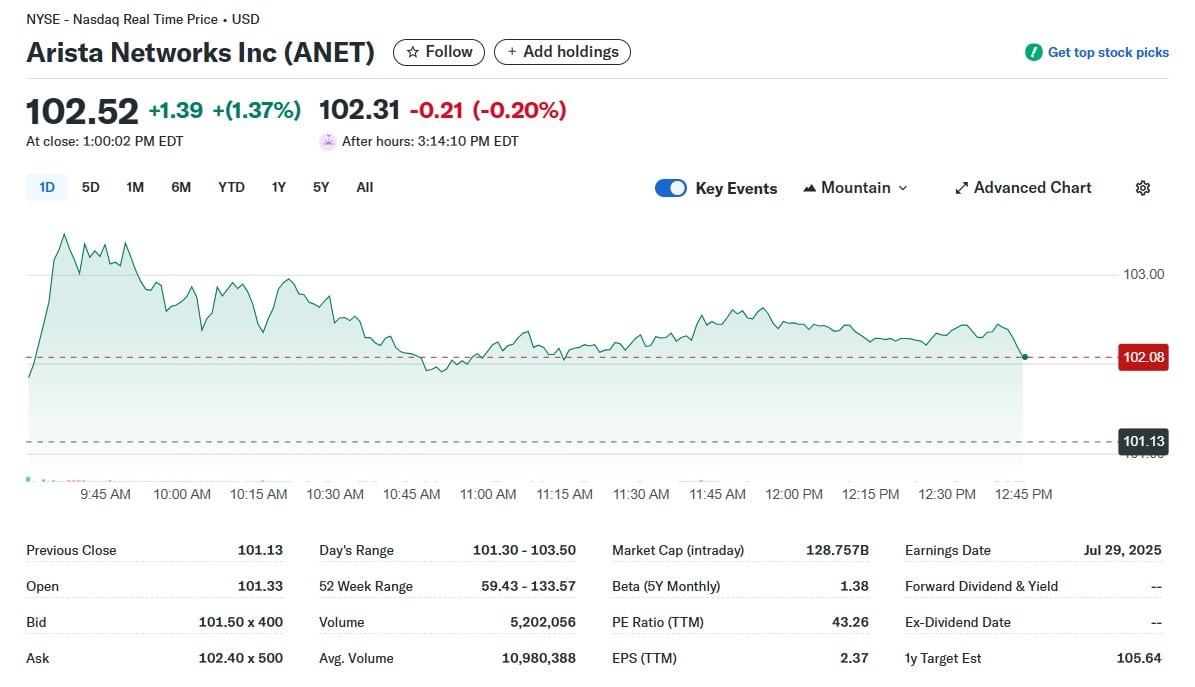
Task: Click the Ask value 102.40 x 500
Action: point(241,658)
